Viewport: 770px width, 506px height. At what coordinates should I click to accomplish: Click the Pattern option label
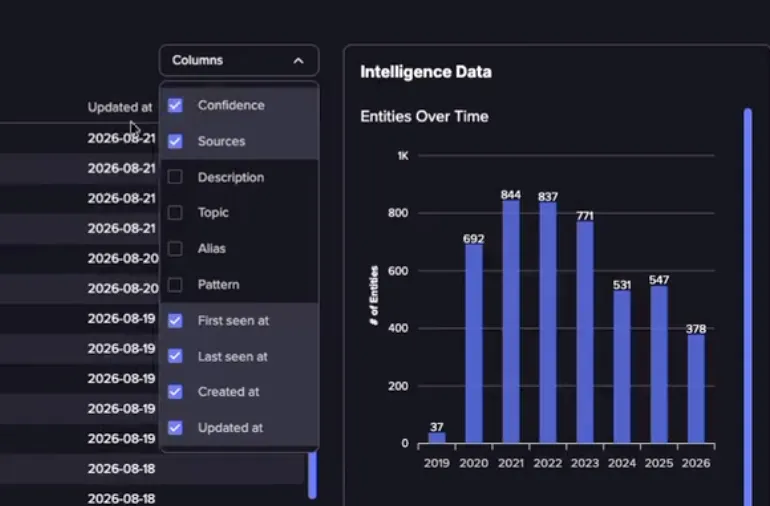219,284
